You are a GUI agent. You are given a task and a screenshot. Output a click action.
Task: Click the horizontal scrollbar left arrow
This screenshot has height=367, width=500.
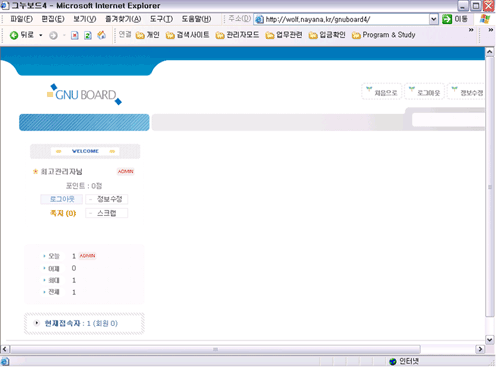tap(5, 349)
